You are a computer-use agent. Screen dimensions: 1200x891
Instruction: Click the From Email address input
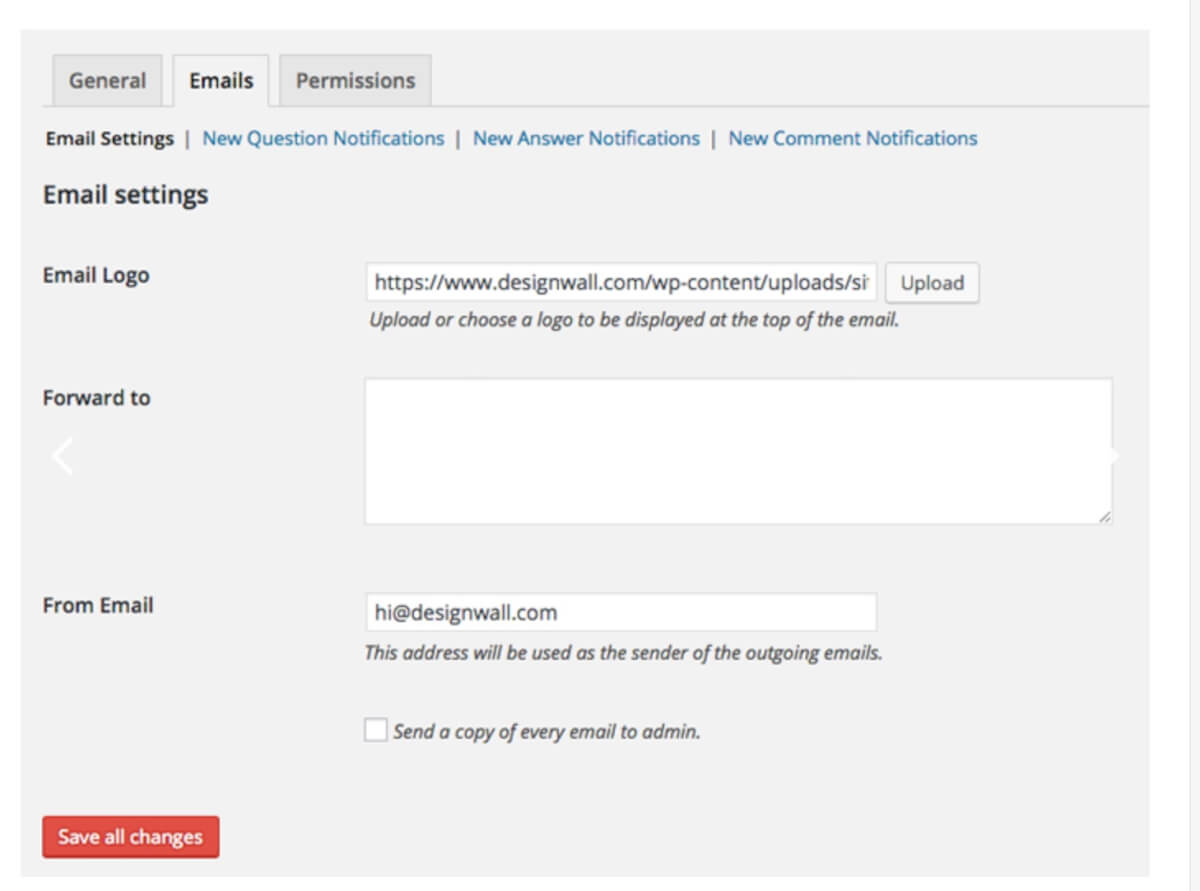point(620,613)
